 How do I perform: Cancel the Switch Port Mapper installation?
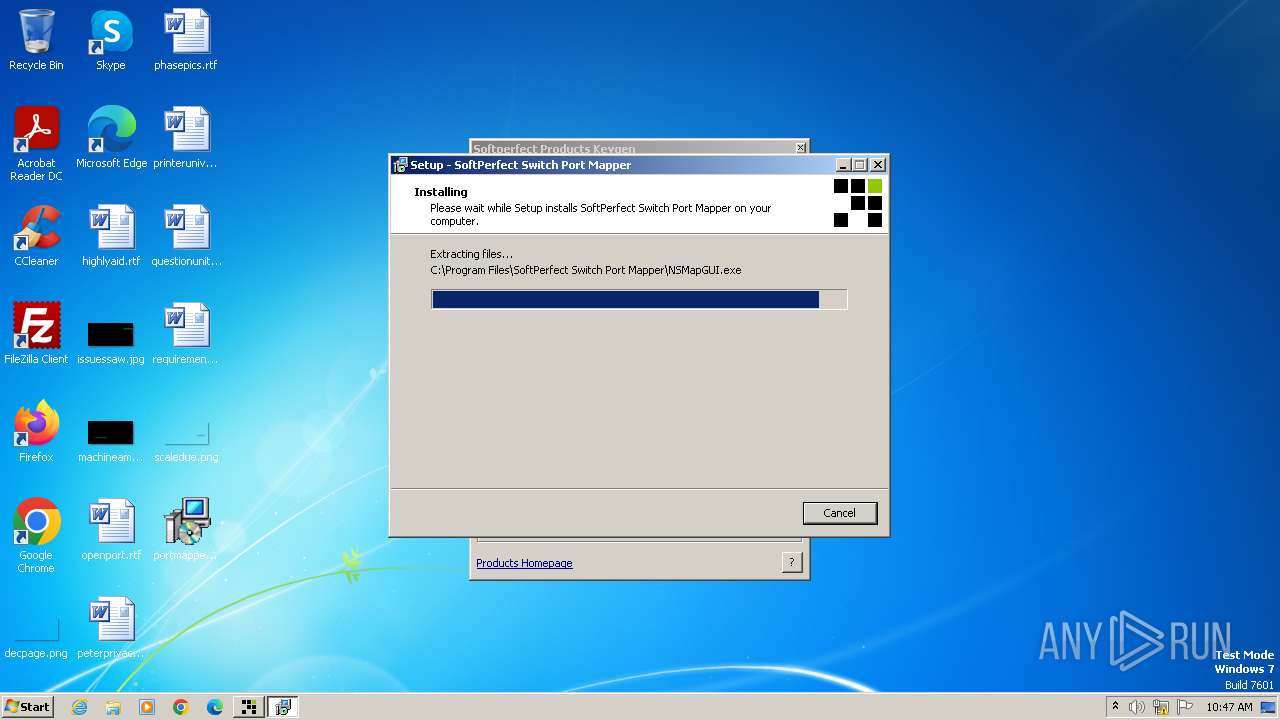pyautogui.click(x=839, y=513)
